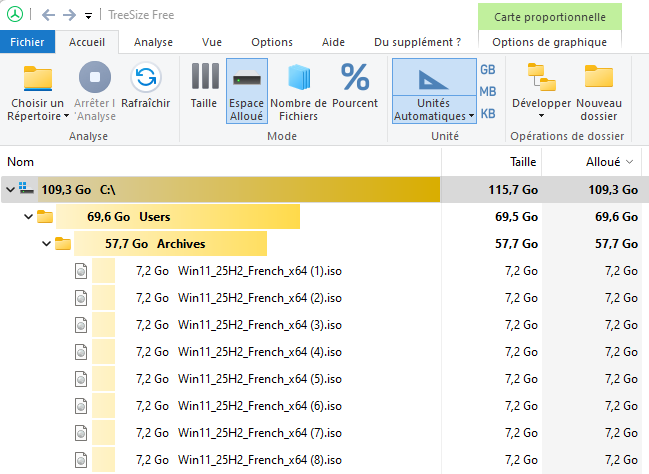Click the C:\ drive size bar
The height and width of the screenshot is (474, 649).
click(x=238, y=188)
